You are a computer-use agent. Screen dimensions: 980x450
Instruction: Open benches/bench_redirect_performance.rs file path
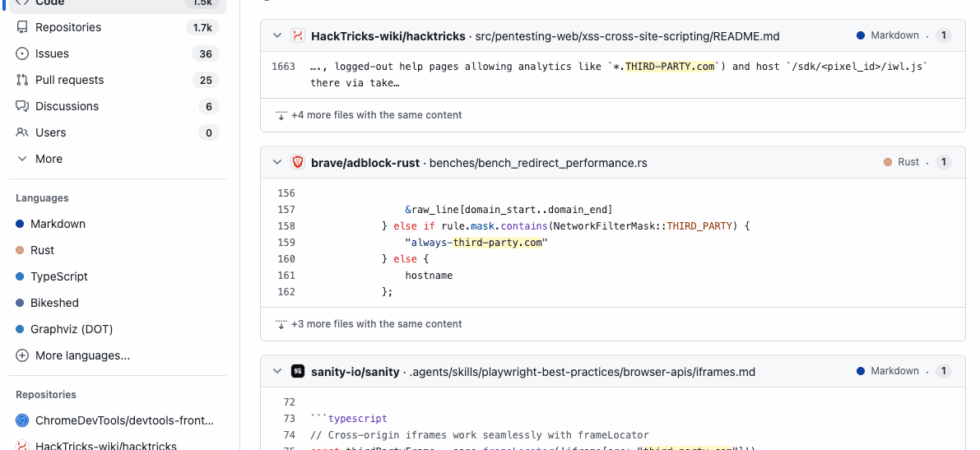click(x=538, y=163)
